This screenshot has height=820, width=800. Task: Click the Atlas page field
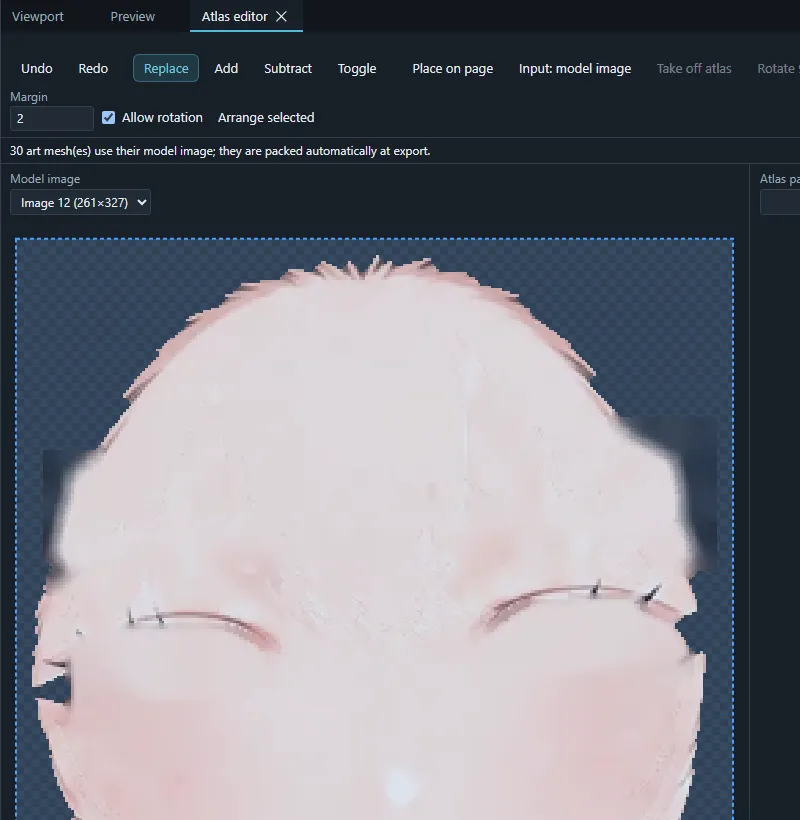780,202
